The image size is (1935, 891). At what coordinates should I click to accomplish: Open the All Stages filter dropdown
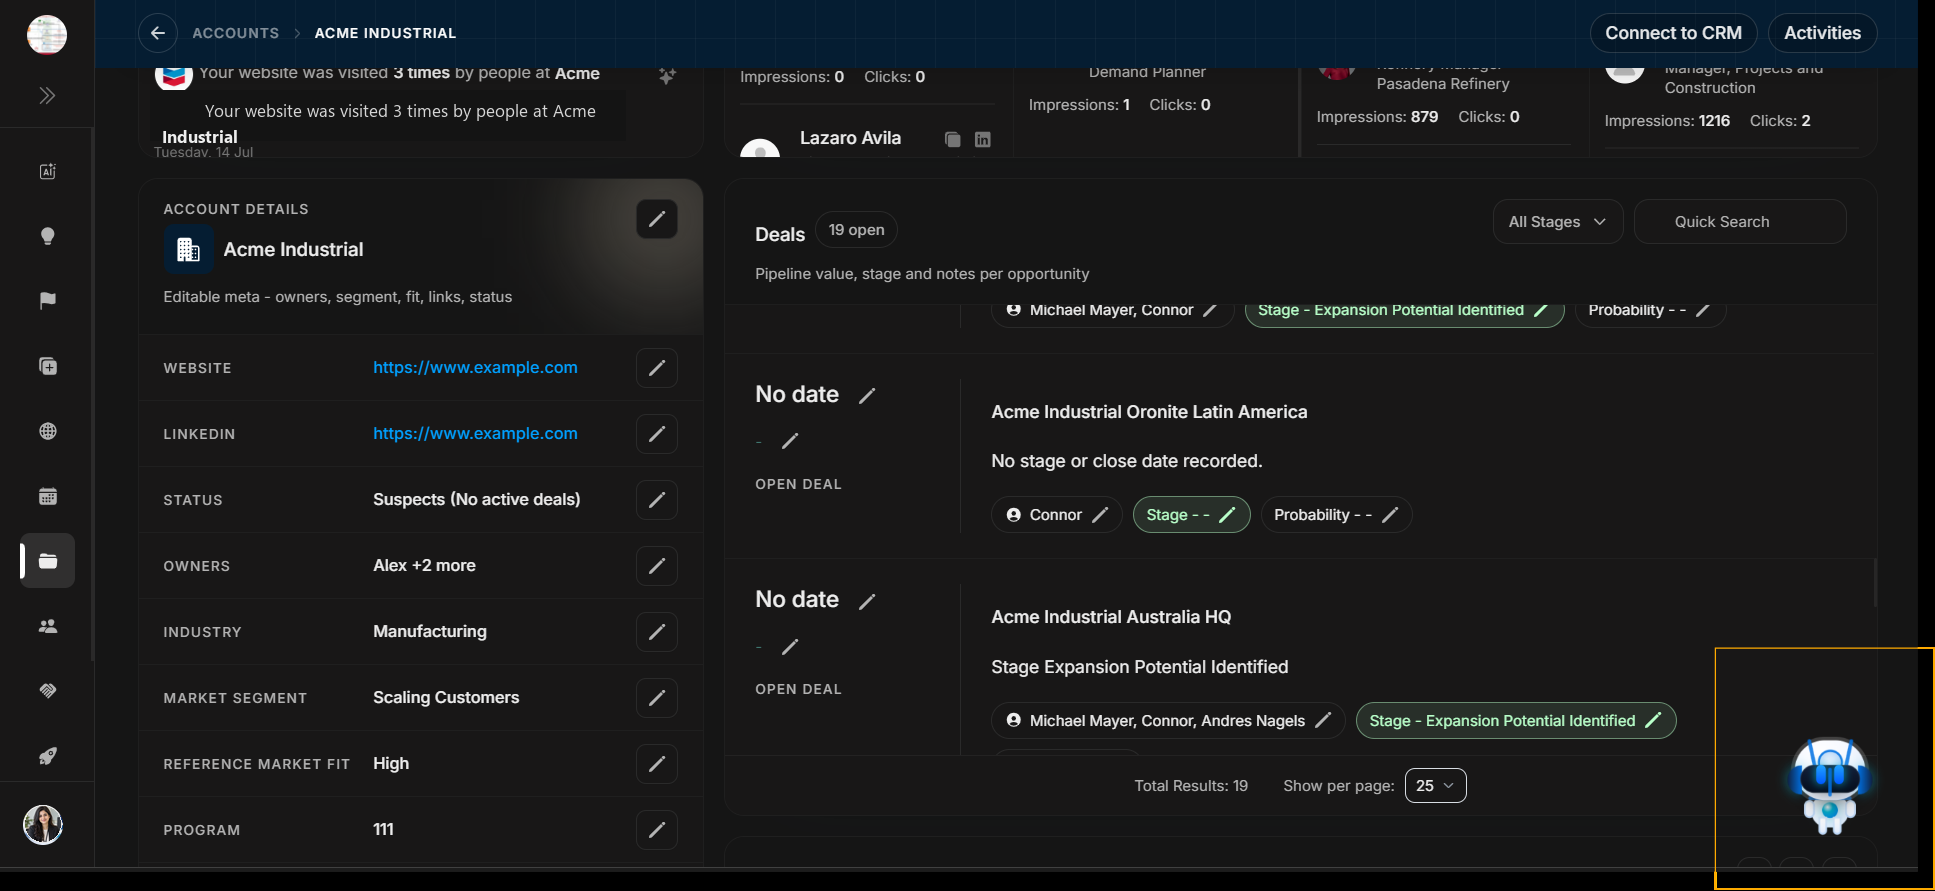[1557, 222]
